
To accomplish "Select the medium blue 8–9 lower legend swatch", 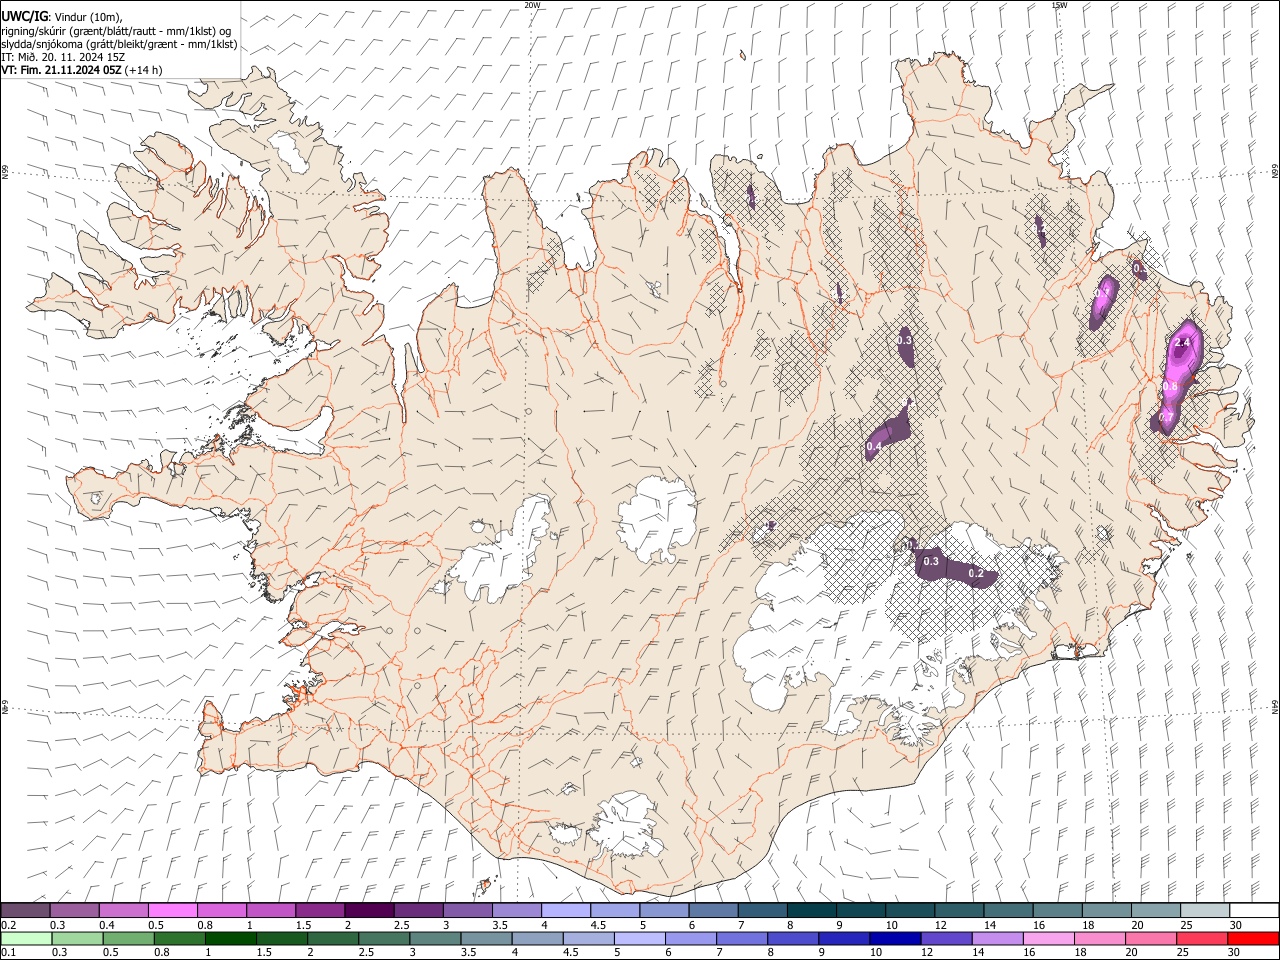I will point(793,938).
